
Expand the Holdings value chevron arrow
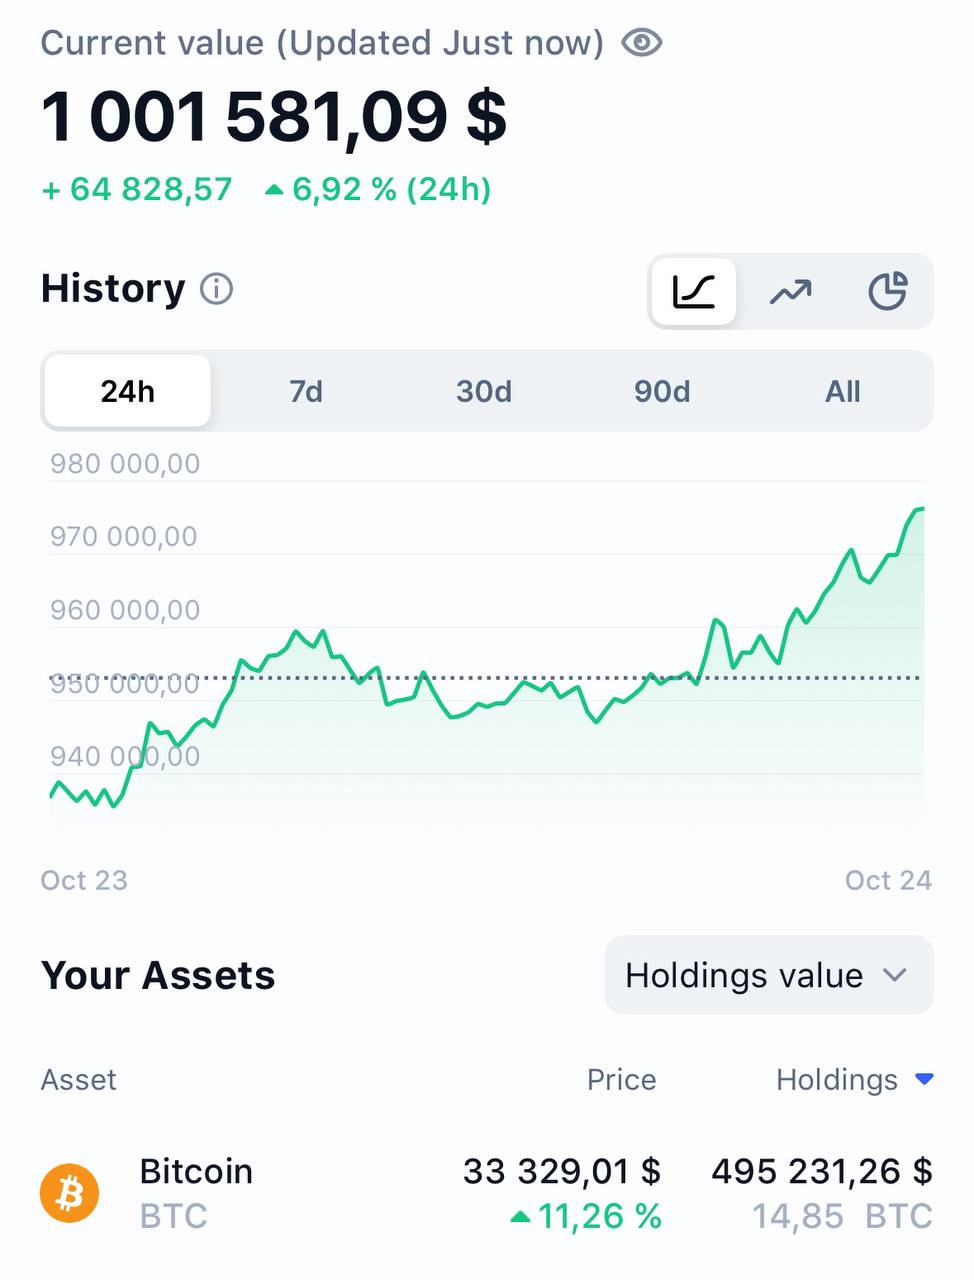[x=895, y=975]
